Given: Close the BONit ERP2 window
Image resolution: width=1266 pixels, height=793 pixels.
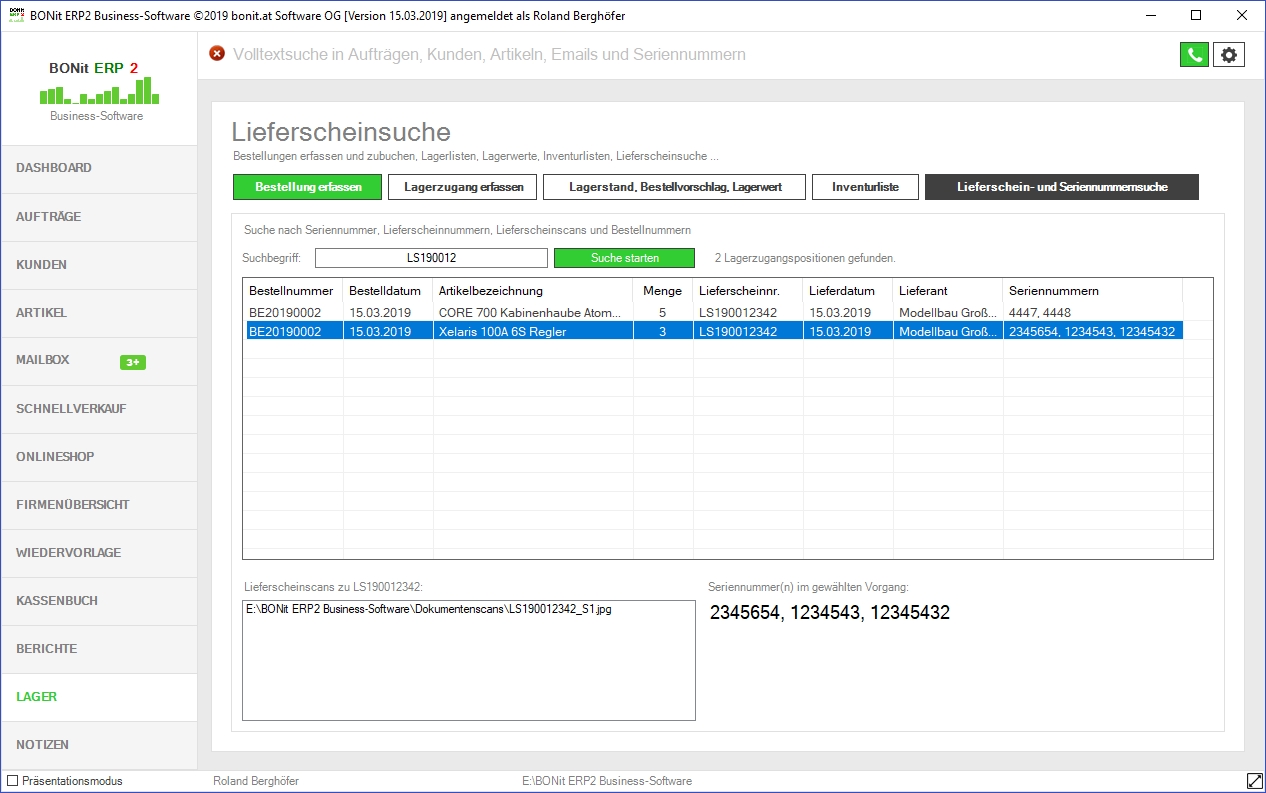Looking at the screenshot, I should (x=1242, y=15).
